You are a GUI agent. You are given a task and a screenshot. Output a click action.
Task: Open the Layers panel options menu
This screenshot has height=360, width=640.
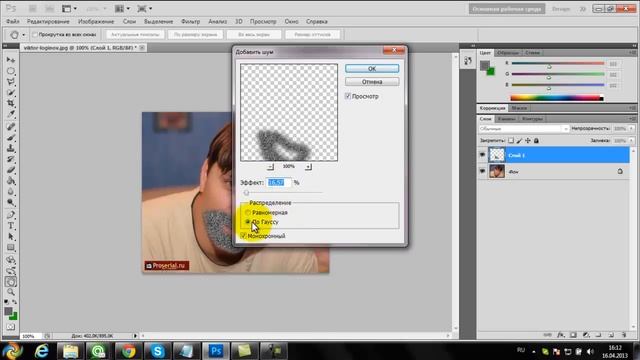632,119
